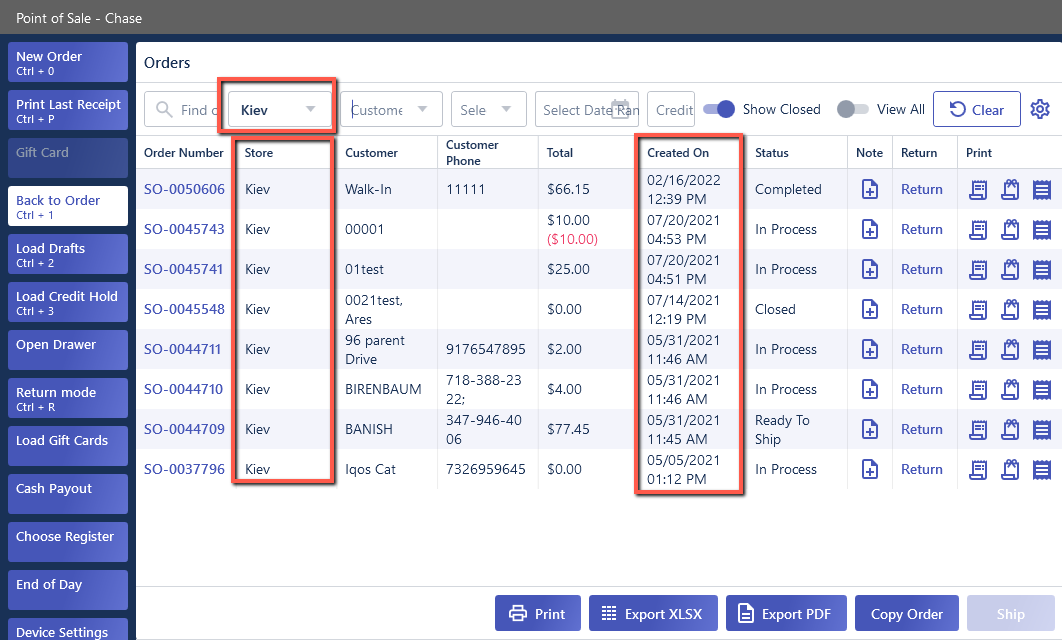1062x640 pixels.
Task: Add a note to order SO-0045743
Action: tap(870, 230)
